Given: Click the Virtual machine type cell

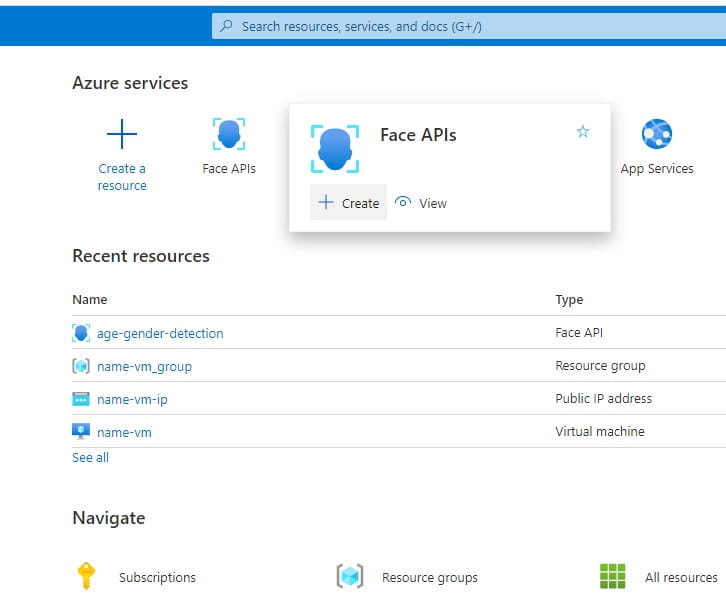Looking at the screenshot, I should point(600,432).
